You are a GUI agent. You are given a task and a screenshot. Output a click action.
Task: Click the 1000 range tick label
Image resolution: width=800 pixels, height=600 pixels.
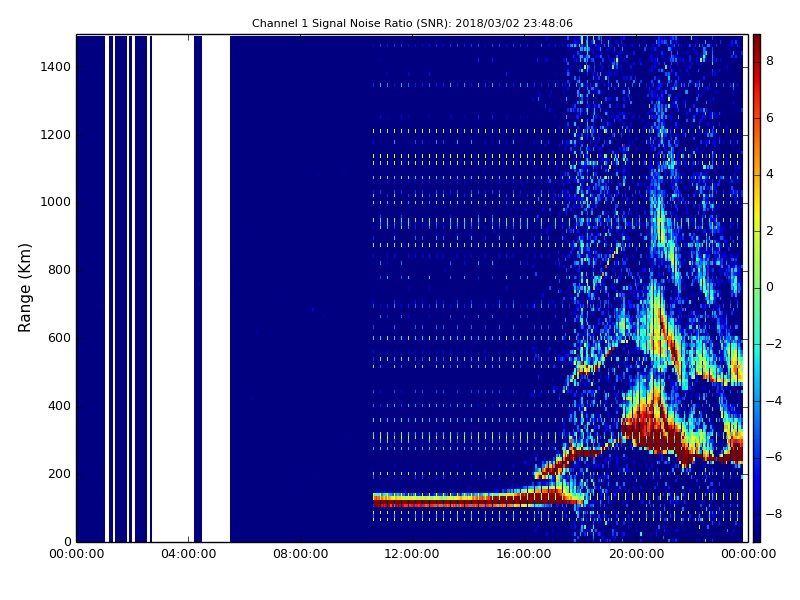[x=56, y=202]
